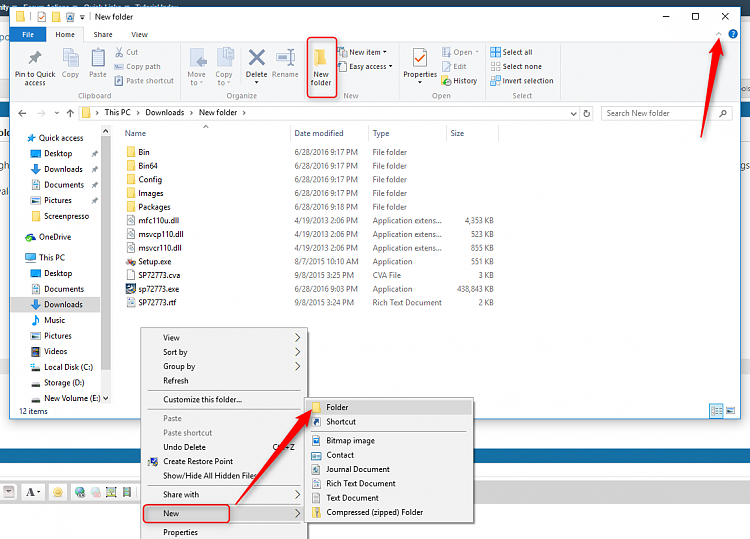The width and height of the screenshot is (750, 539).
Task: Click Invert selection in ribbon
Action: coord(522,81)
